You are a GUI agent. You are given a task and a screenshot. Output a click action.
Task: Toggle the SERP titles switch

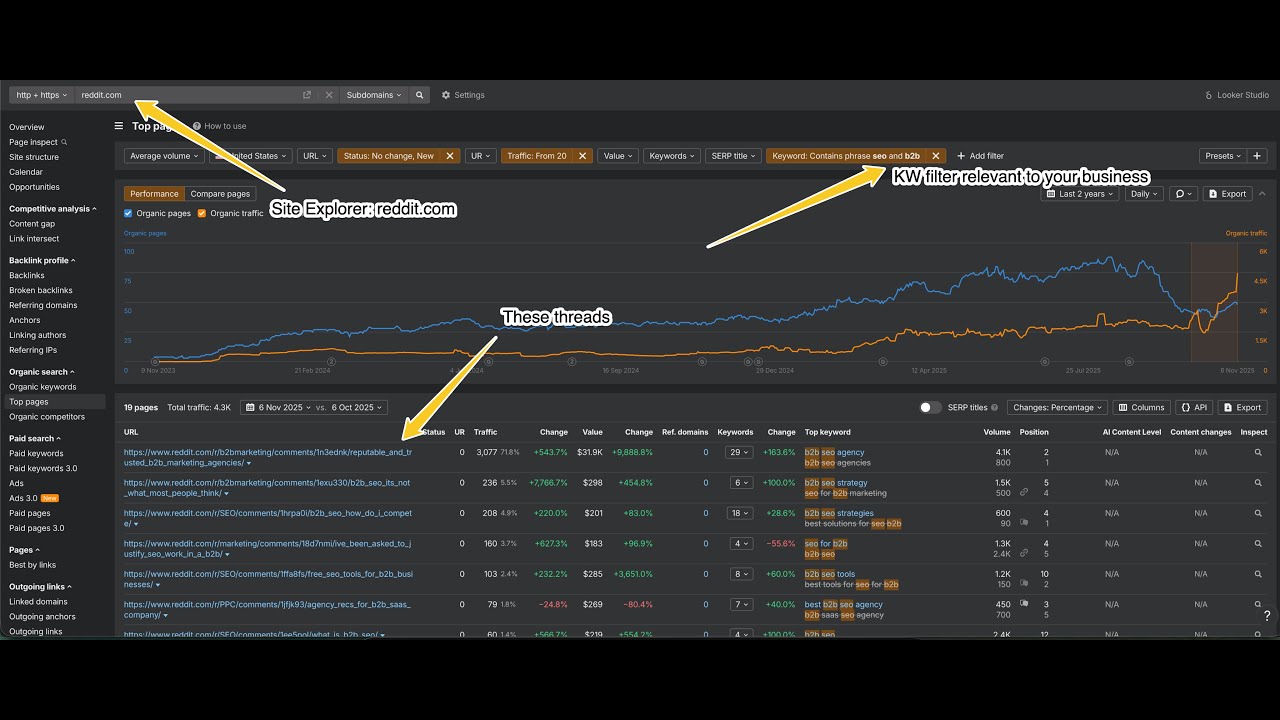pyautogui.click(x=930, y=407)
